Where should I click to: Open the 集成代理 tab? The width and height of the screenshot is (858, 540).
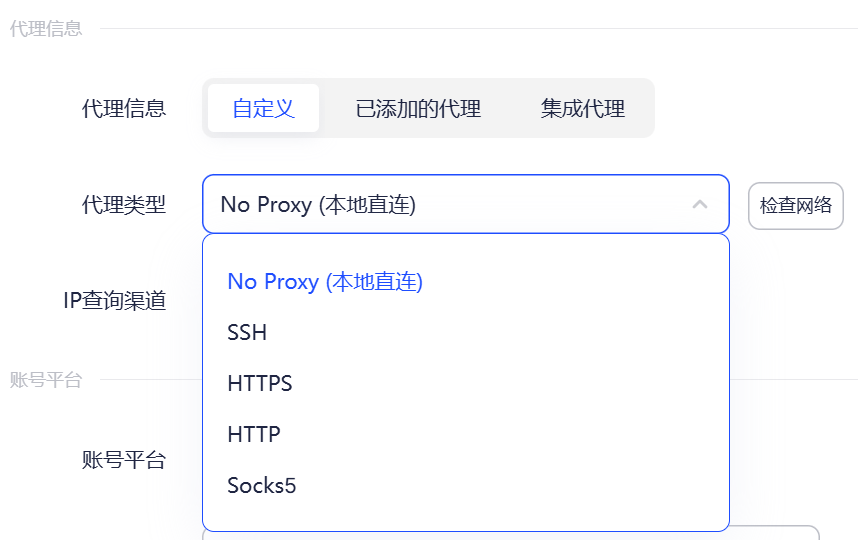(x=582, y=108)
